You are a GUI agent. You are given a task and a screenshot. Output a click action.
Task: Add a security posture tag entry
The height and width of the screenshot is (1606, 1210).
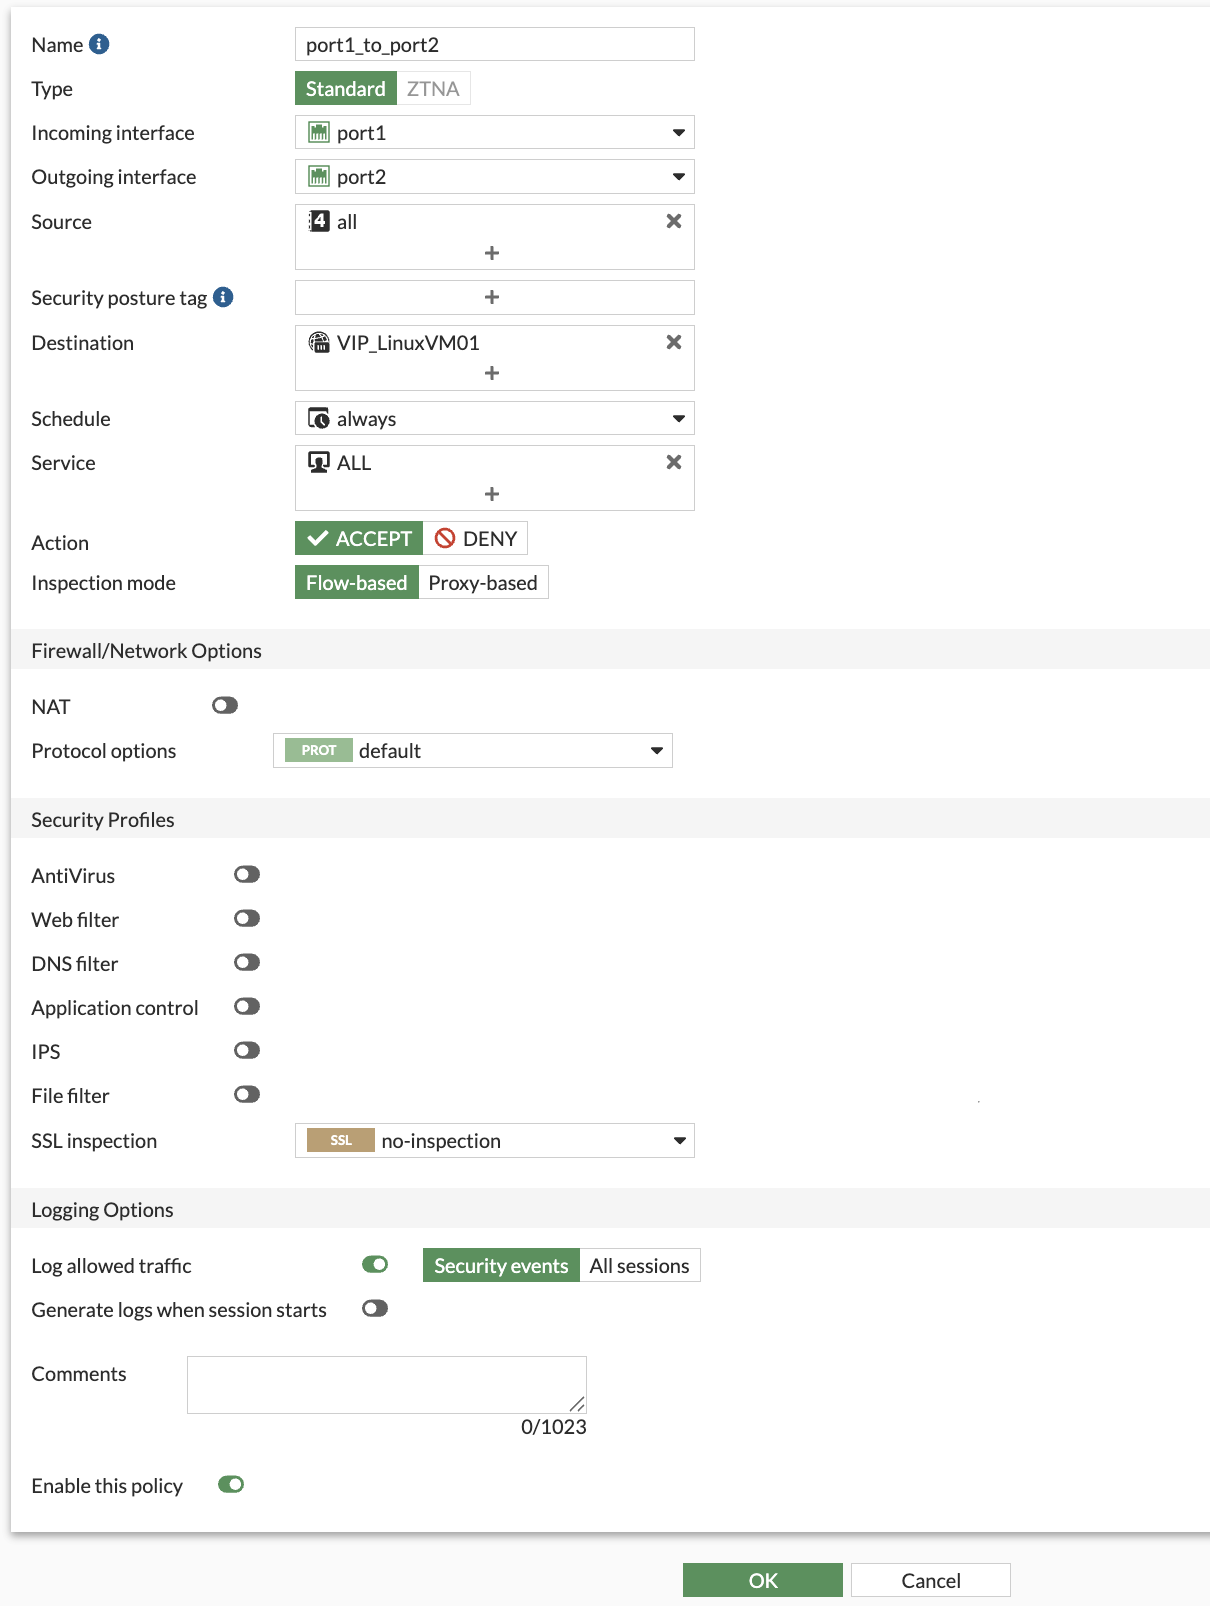click(x=492, y=297)
